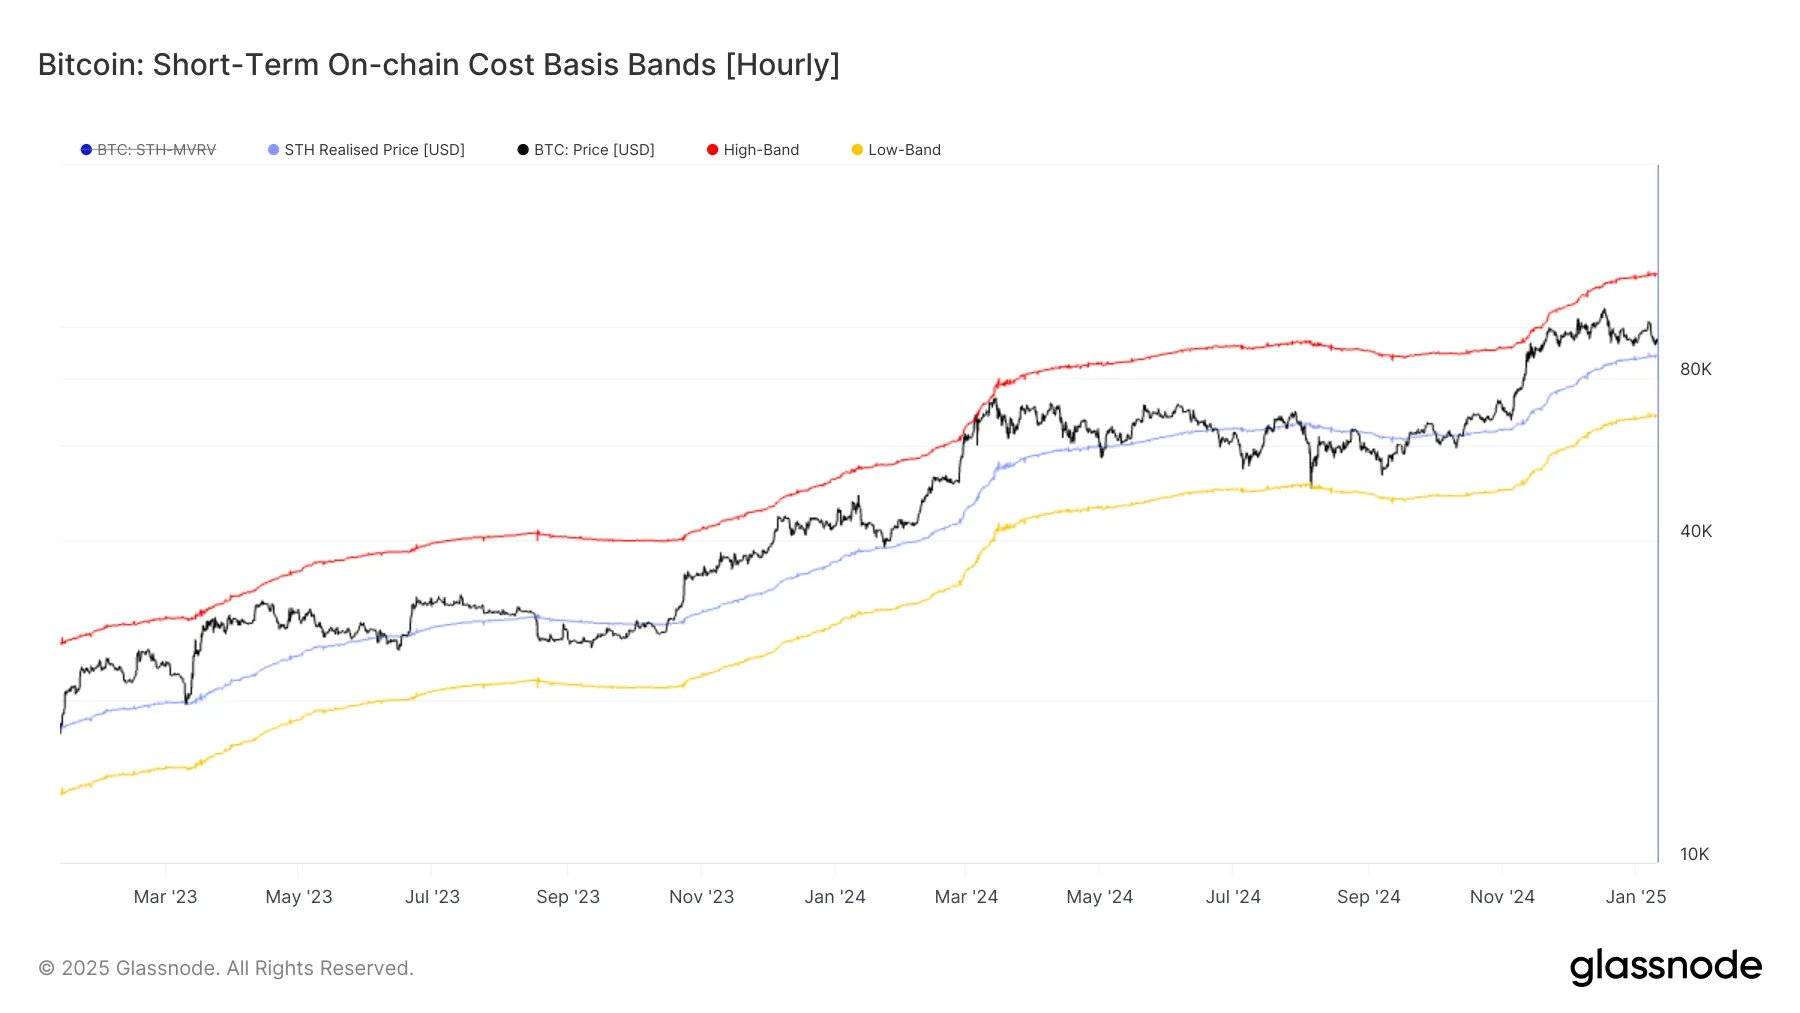Toggle the STH Realised Price [USD] series label

(x=374, y=150)
